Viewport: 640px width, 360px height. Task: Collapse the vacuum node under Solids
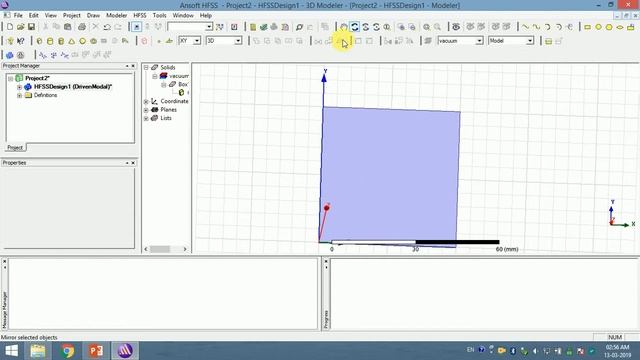[x=155, y=76]
